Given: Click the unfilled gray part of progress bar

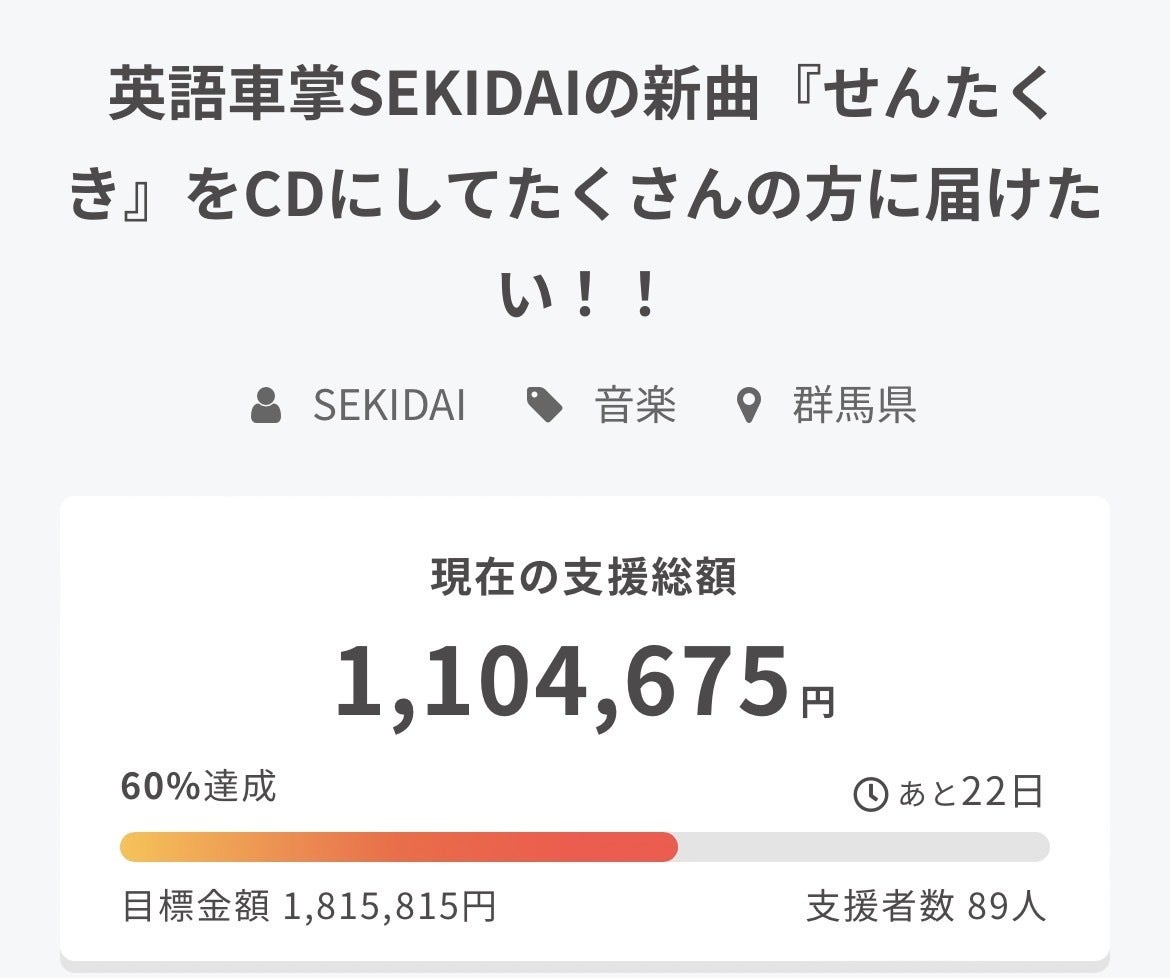Looking at the screenshot, I should (863, 847).
